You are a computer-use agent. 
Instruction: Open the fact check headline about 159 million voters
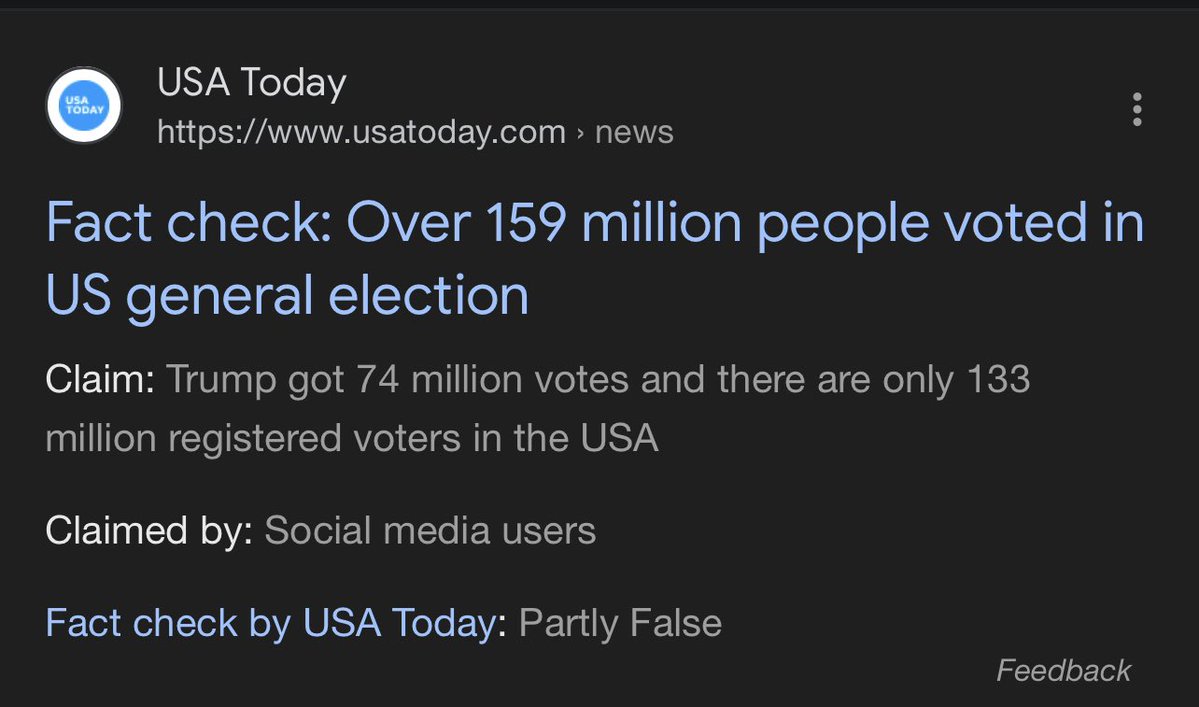coord(594,222)
